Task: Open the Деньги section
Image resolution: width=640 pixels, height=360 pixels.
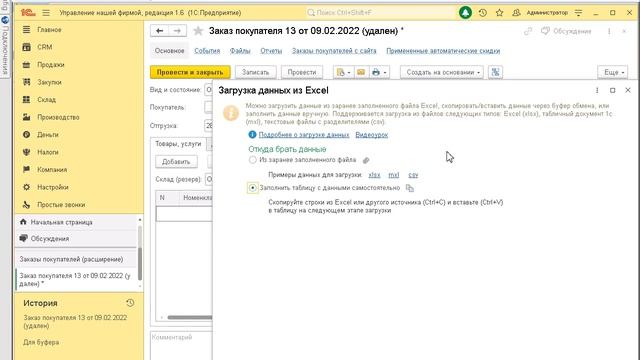Action: tap(47, 135)
